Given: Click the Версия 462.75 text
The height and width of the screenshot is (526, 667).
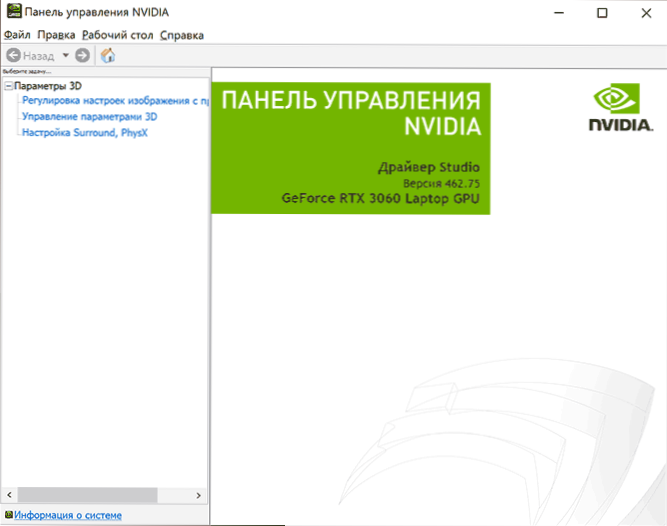Looking at the screenshot, I should [441, 183].
